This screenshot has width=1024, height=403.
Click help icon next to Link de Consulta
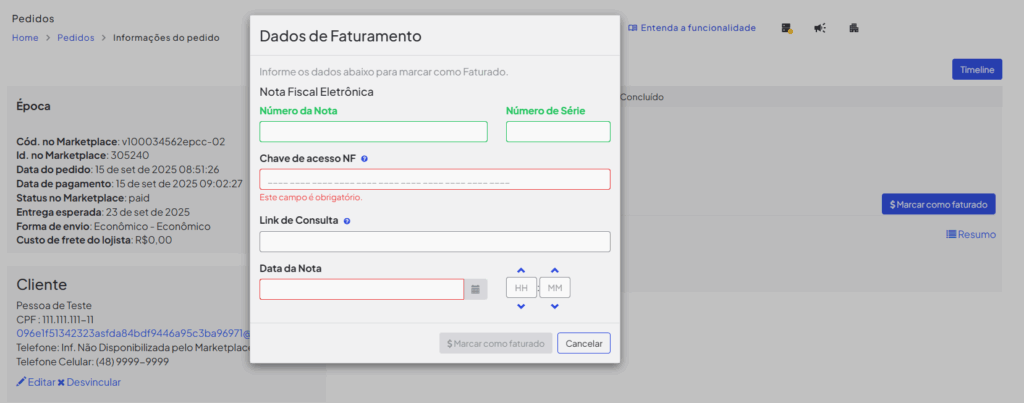point(347,221)
